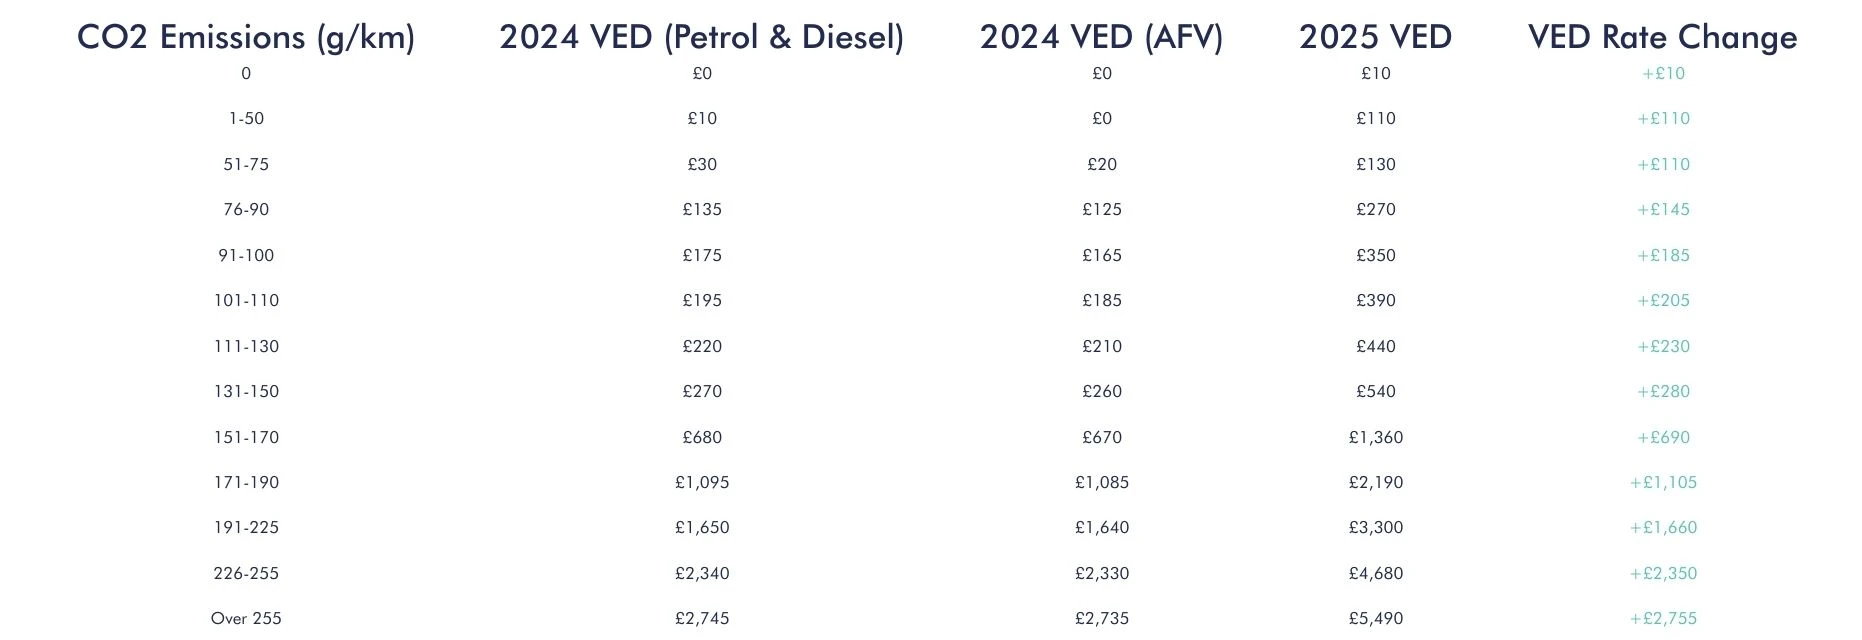The height and width of the screenshot is (640, 1862).
Task: Click the £1,095 petrol and diesel rate
Action: point(702,482)
